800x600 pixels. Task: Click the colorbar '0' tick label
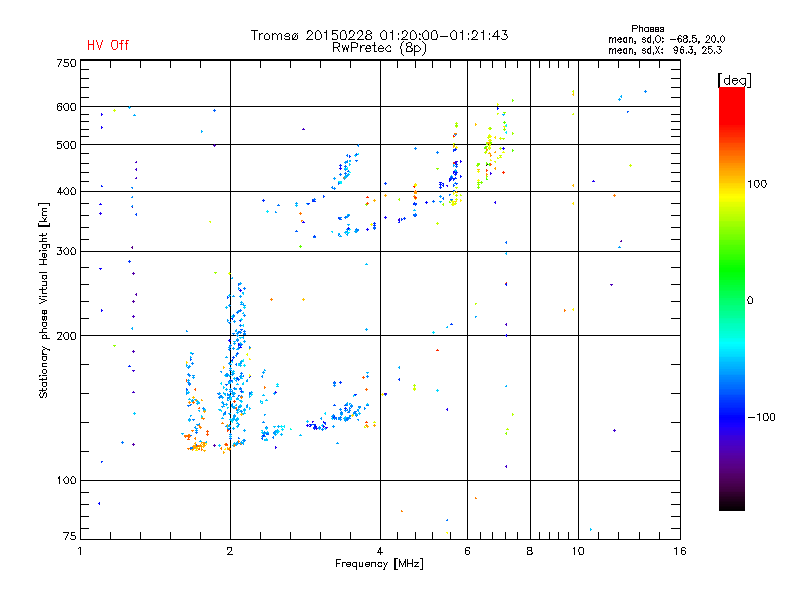(750, 301)
